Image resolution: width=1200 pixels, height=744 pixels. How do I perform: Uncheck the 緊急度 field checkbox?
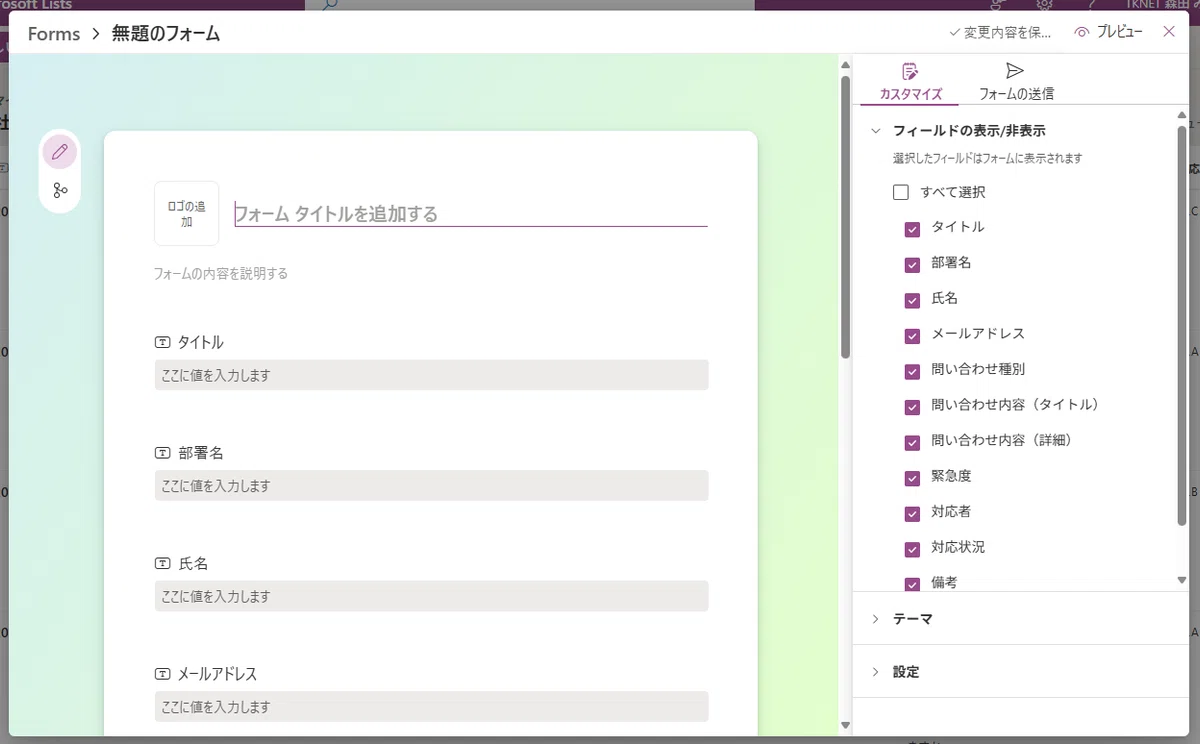click(912, 478)
